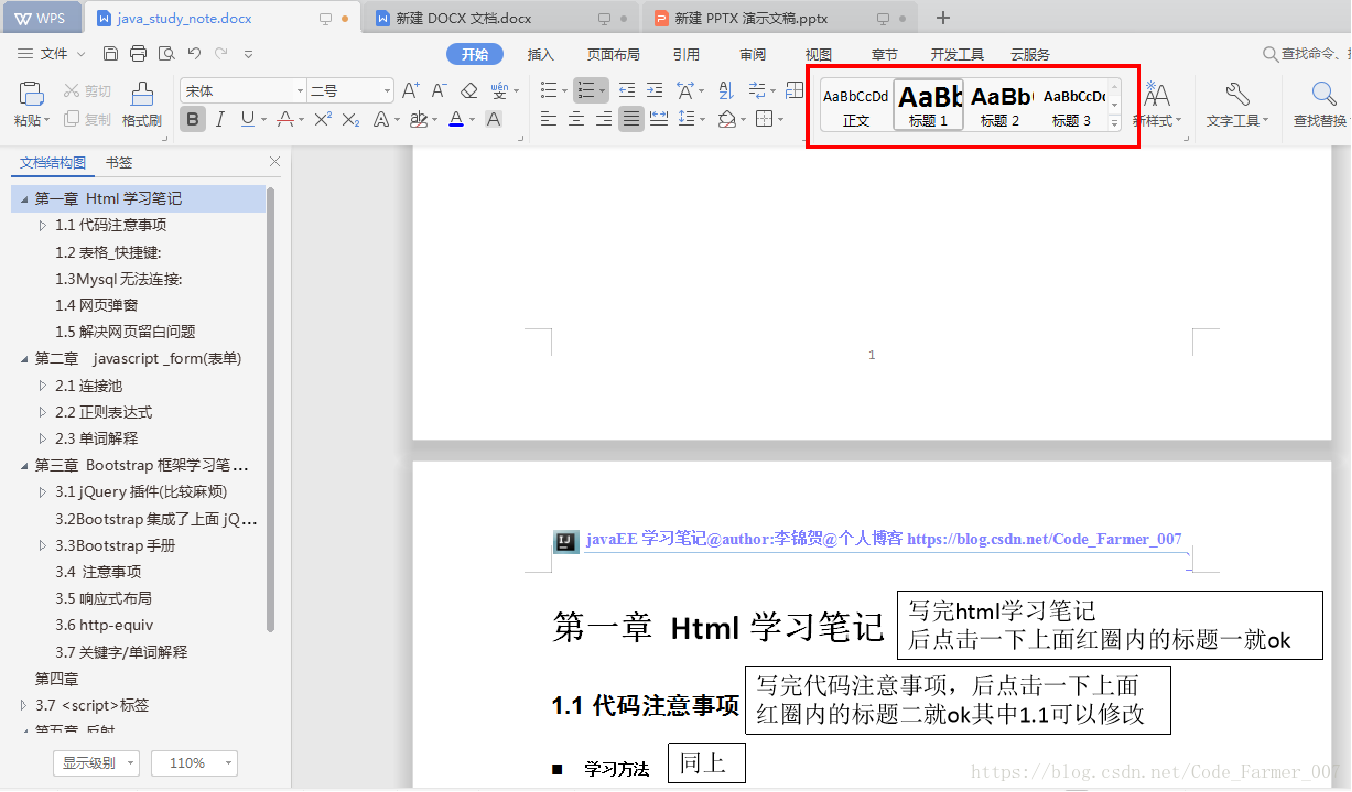
Task: Open the display level (显示级别) dropdown
Action: pos(96,764)
